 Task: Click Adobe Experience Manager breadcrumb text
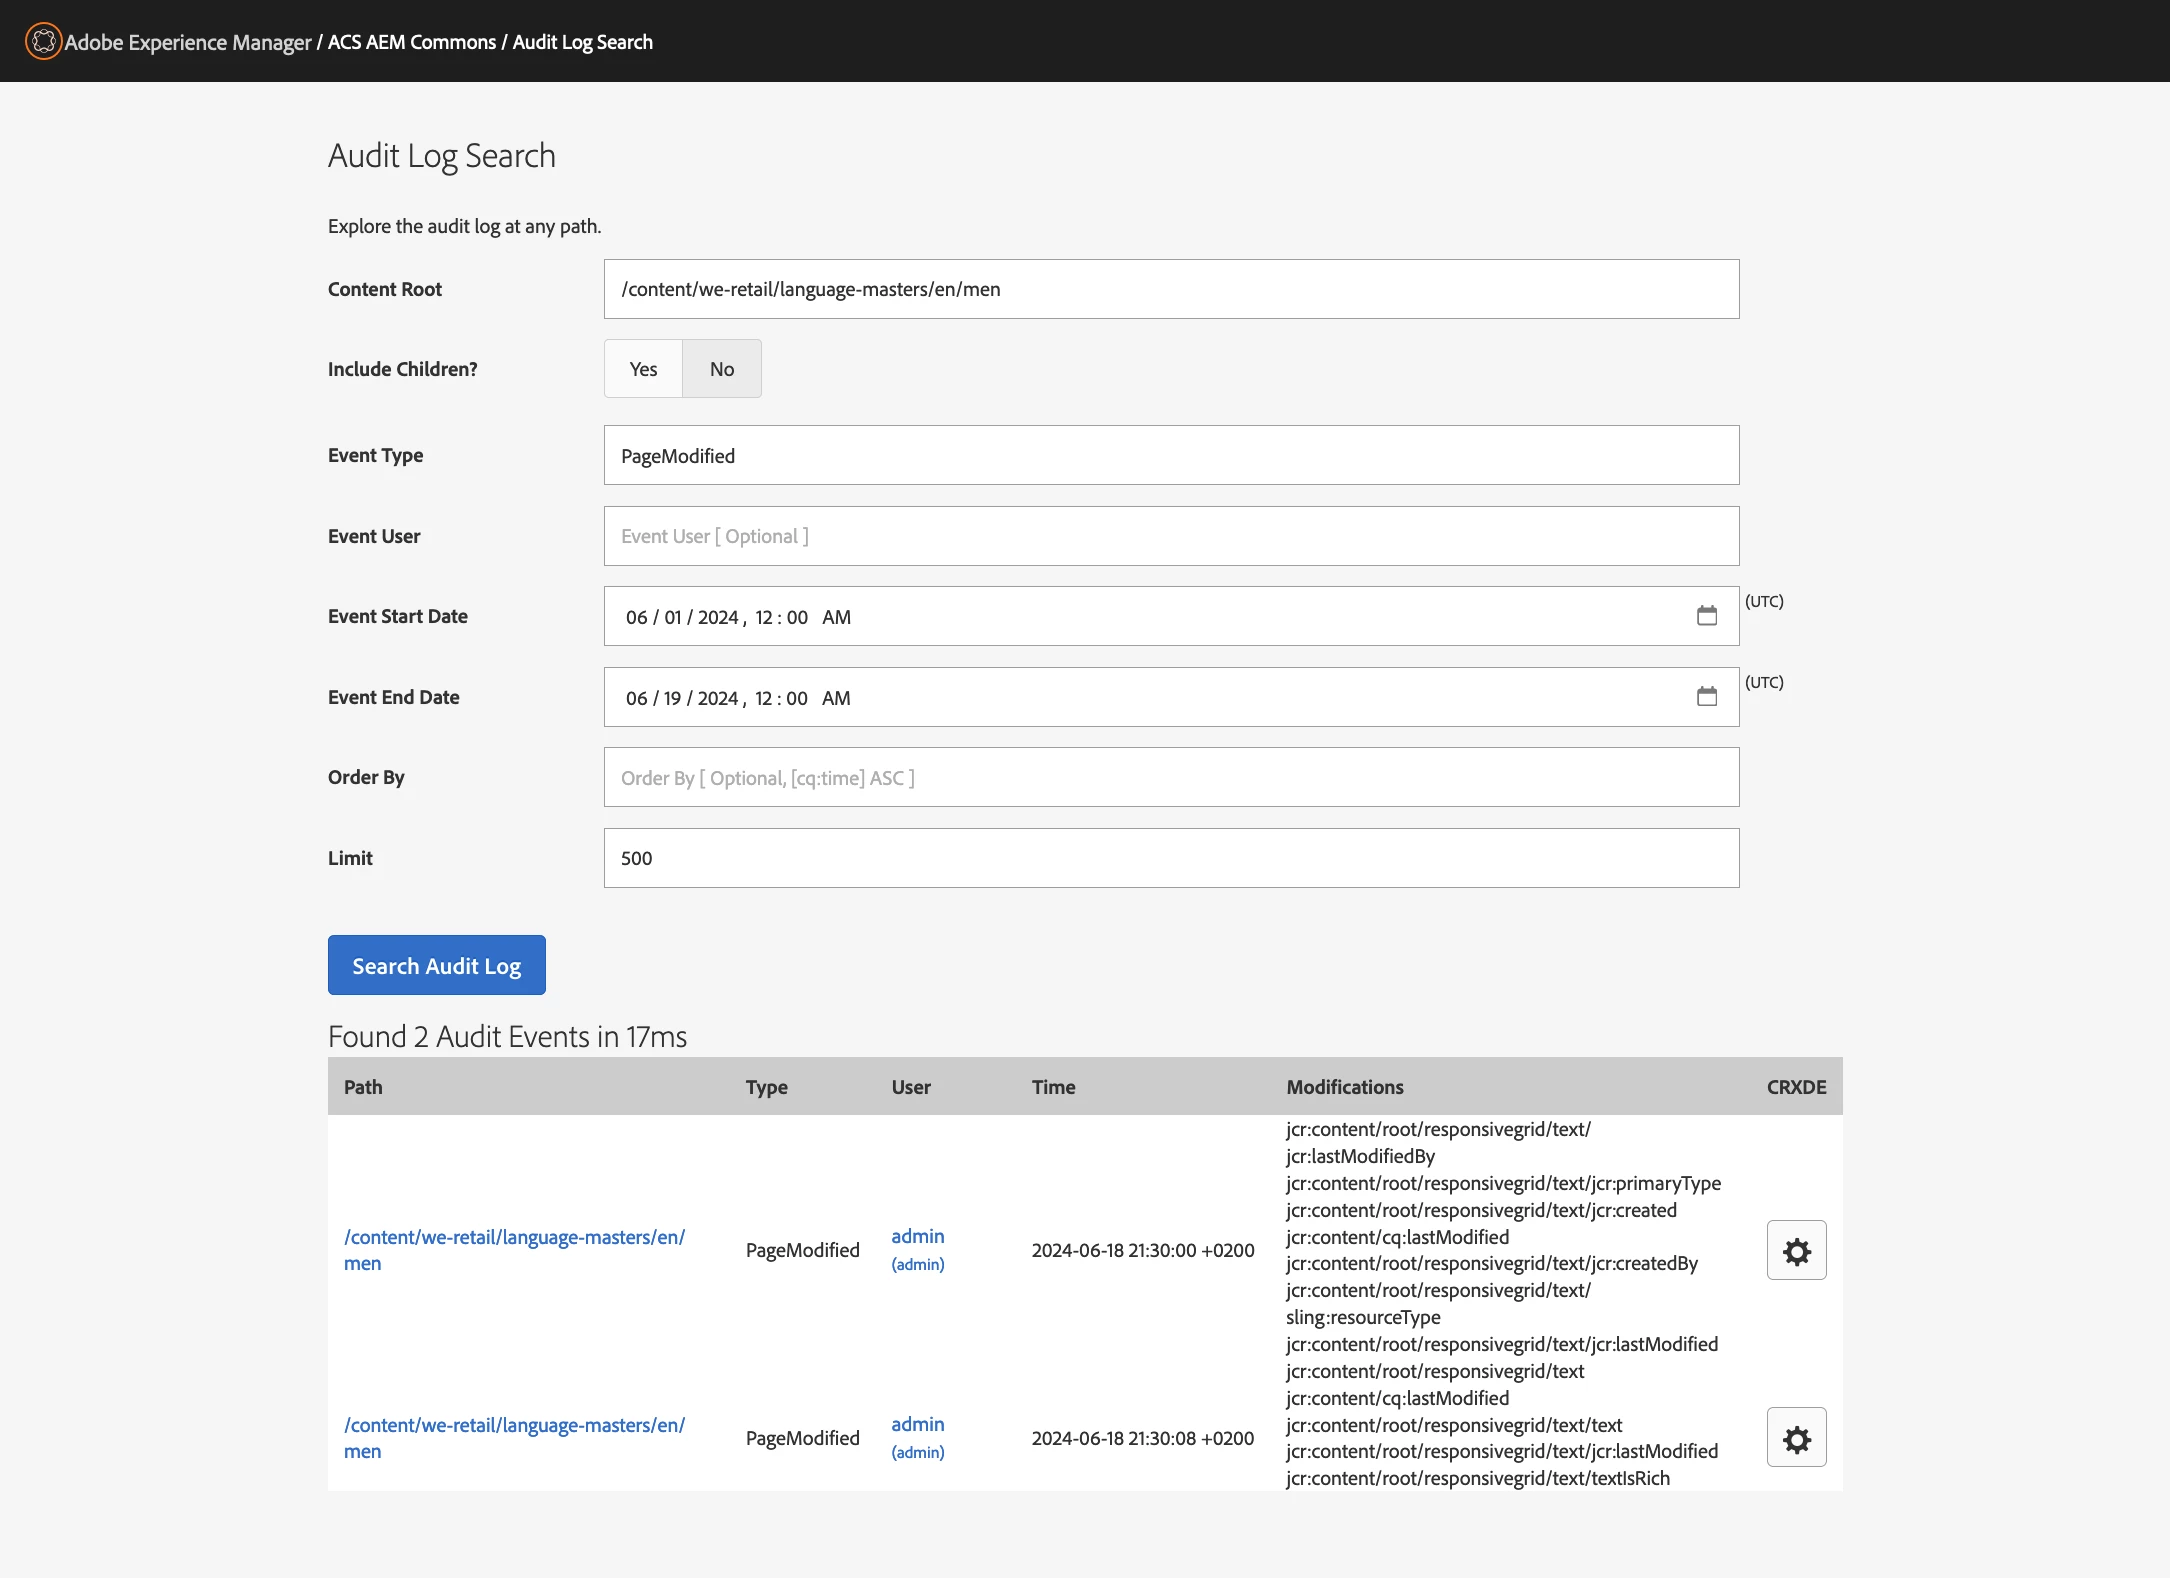click(x=188, y=42)
